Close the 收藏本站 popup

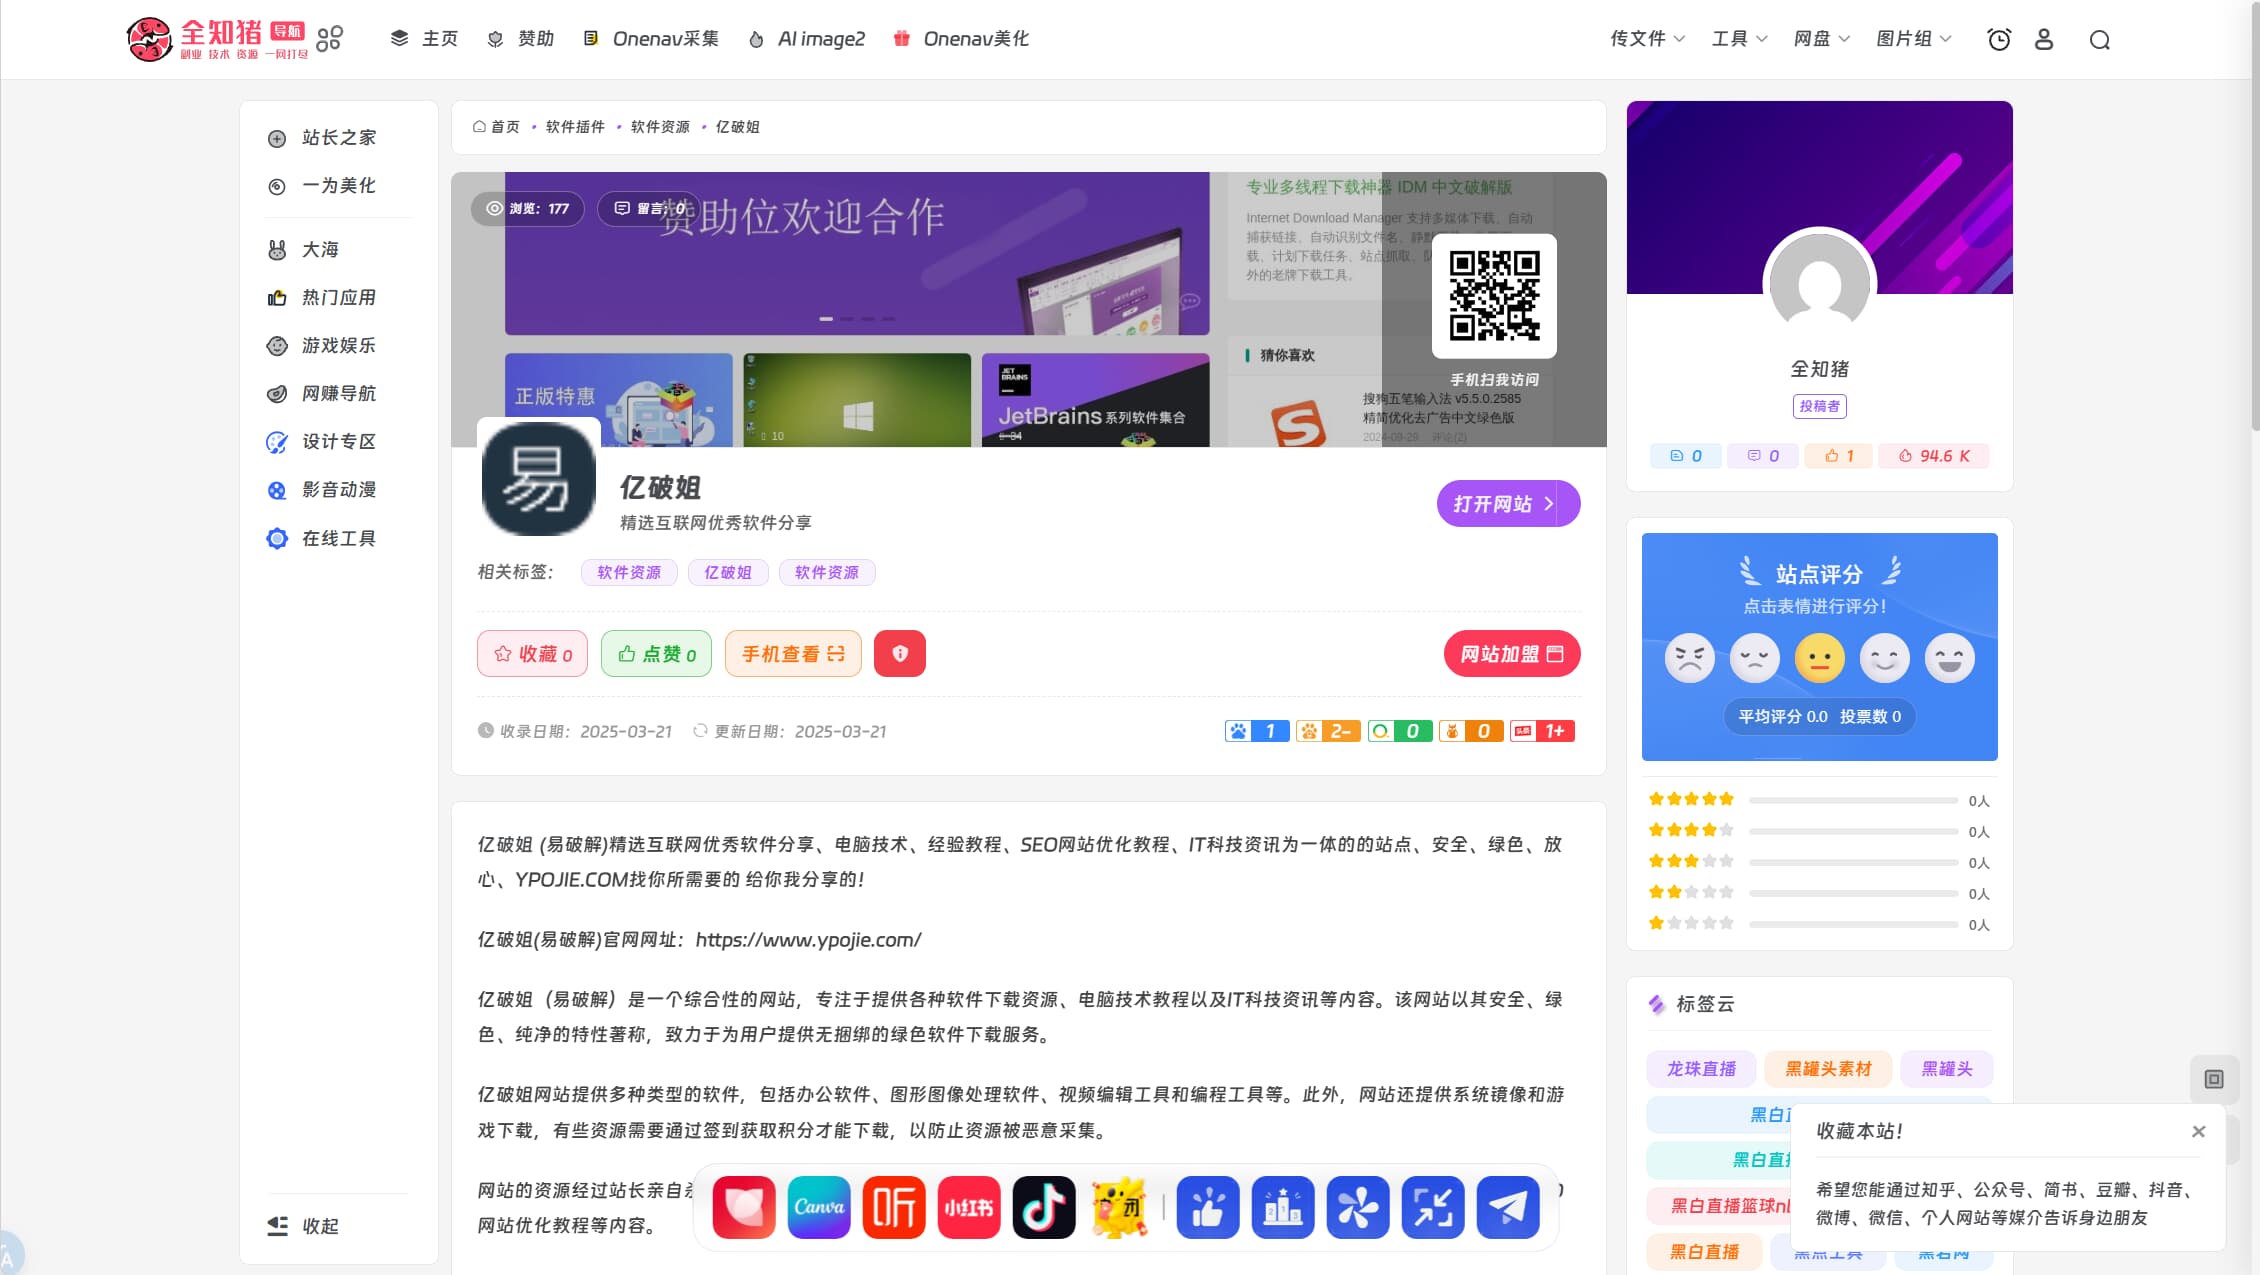(2198, 1132)
